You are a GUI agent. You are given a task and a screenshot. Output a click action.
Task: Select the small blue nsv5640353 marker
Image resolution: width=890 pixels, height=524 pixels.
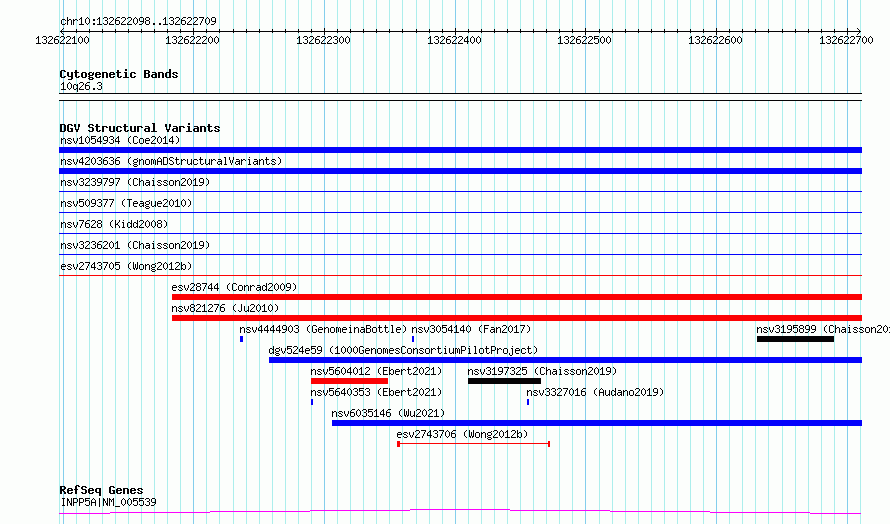(x=312, y=402)
